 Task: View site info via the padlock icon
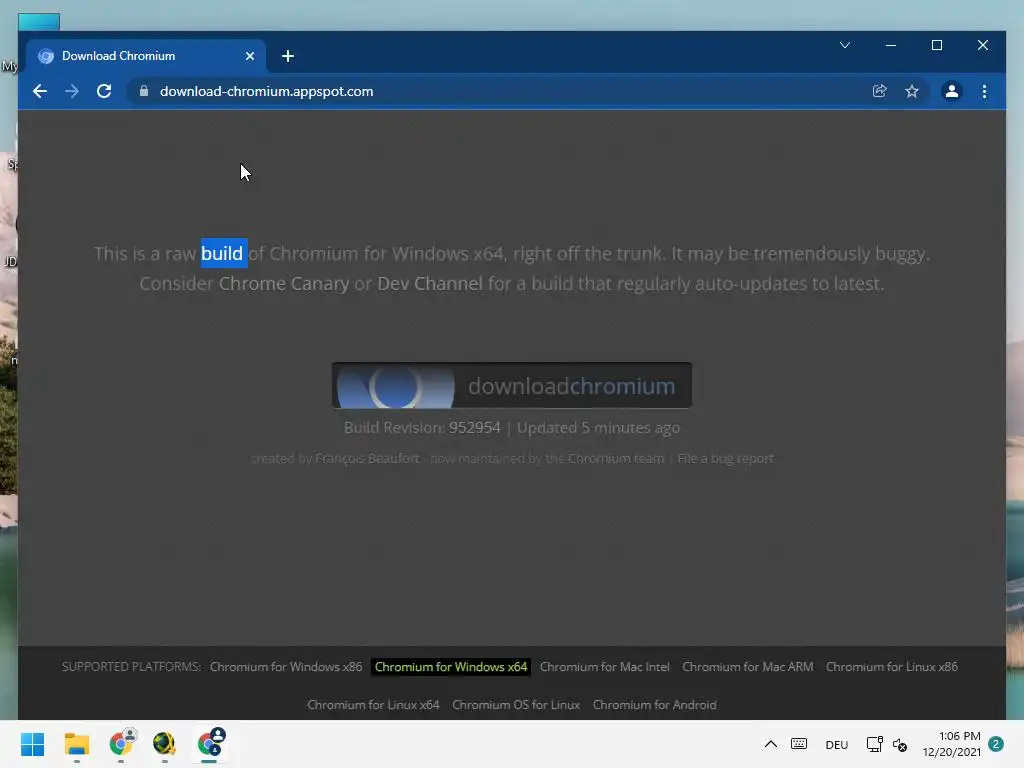pos(144,91)
